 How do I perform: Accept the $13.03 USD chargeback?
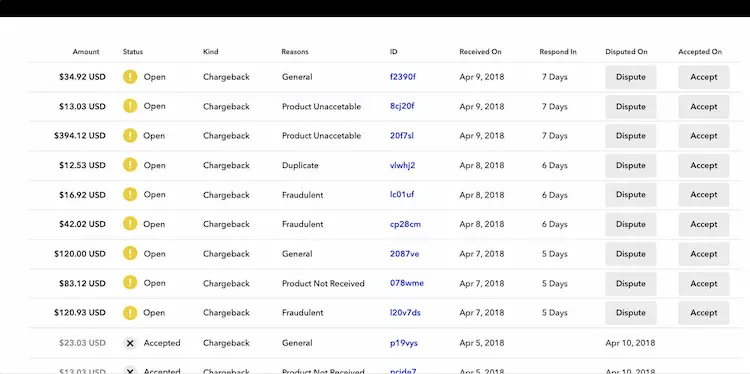click(x=704, y=107)
